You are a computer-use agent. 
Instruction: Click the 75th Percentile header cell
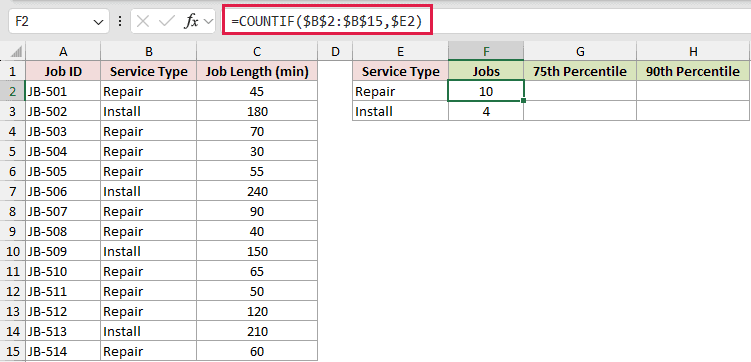(x=580, y=71)
